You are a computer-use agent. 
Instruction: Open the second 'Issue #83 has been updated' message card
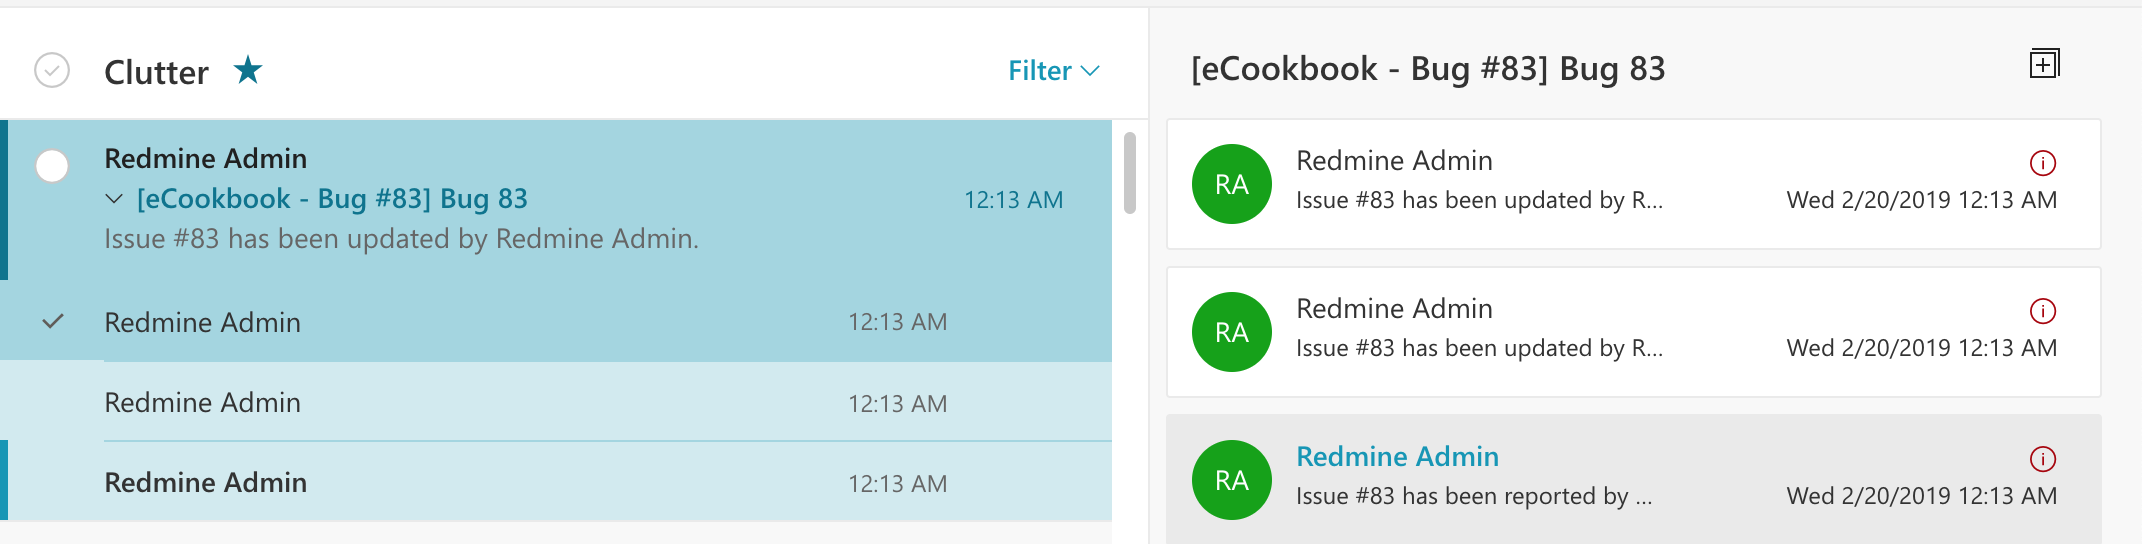(1634, 332)
